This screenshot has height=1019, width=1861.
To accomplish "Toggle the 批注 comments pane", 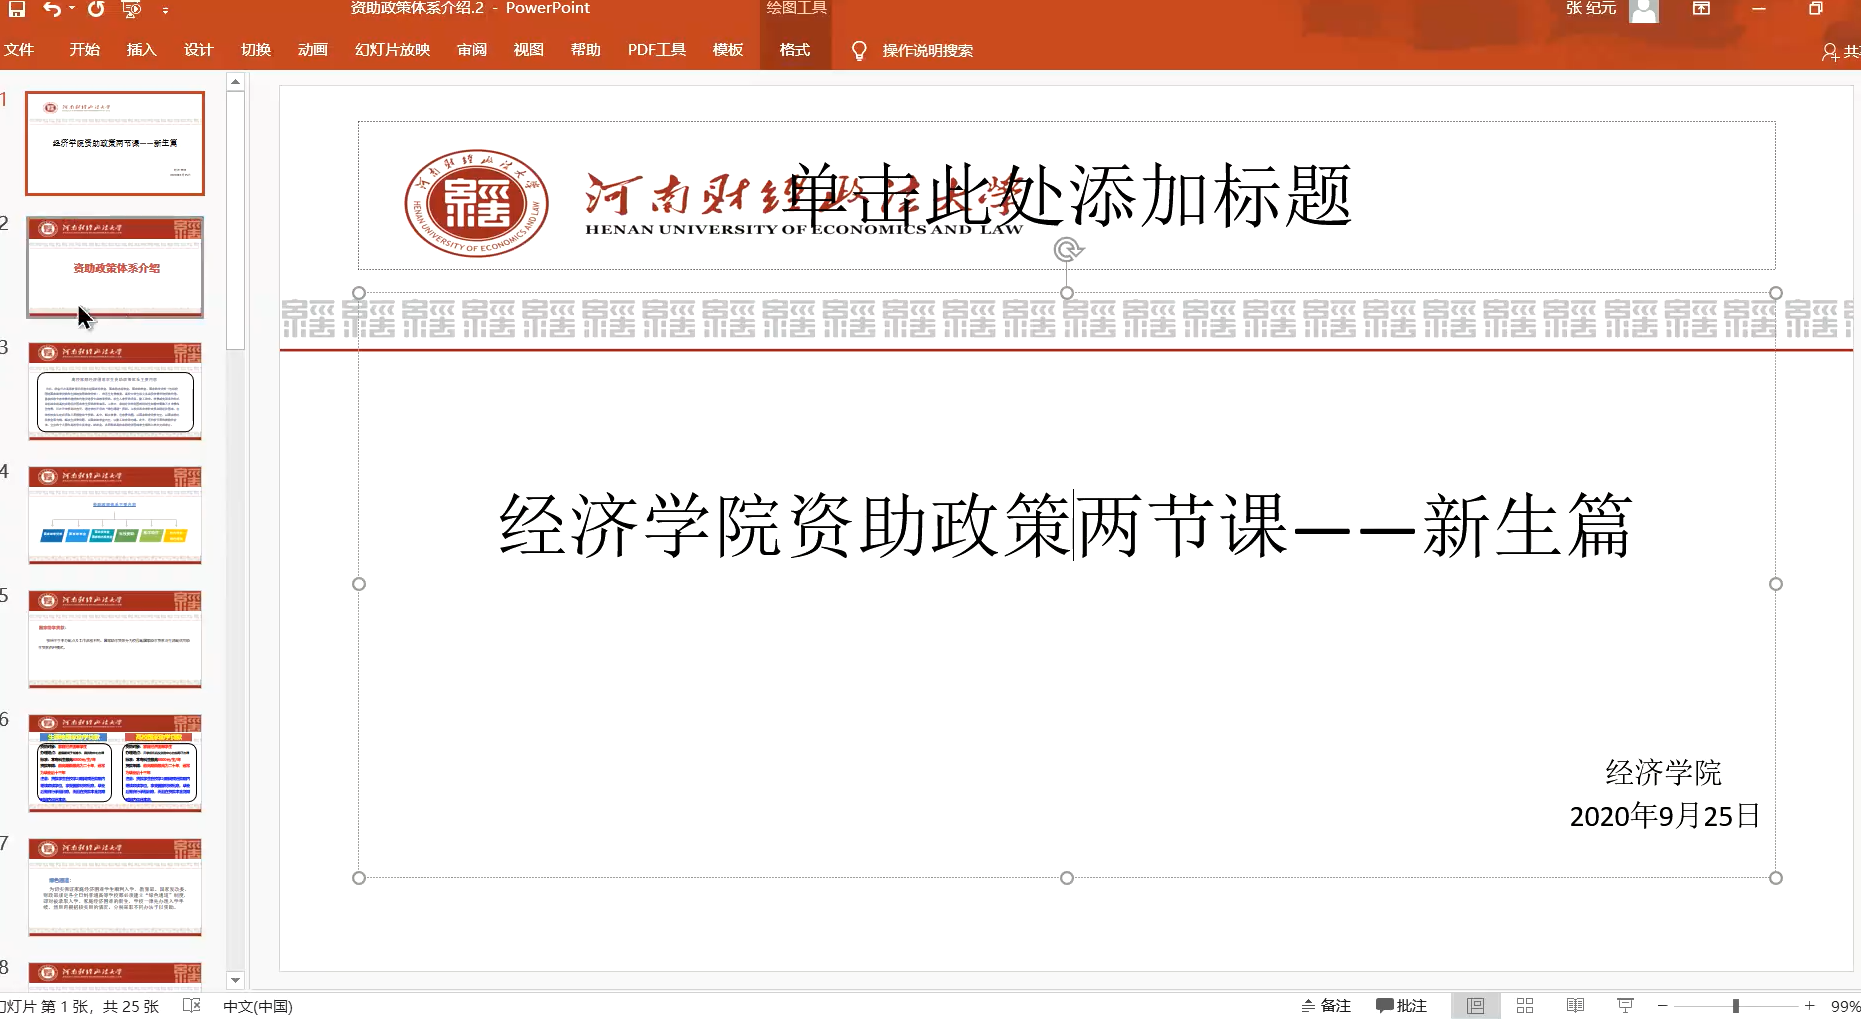I will click(1401, 1006).
